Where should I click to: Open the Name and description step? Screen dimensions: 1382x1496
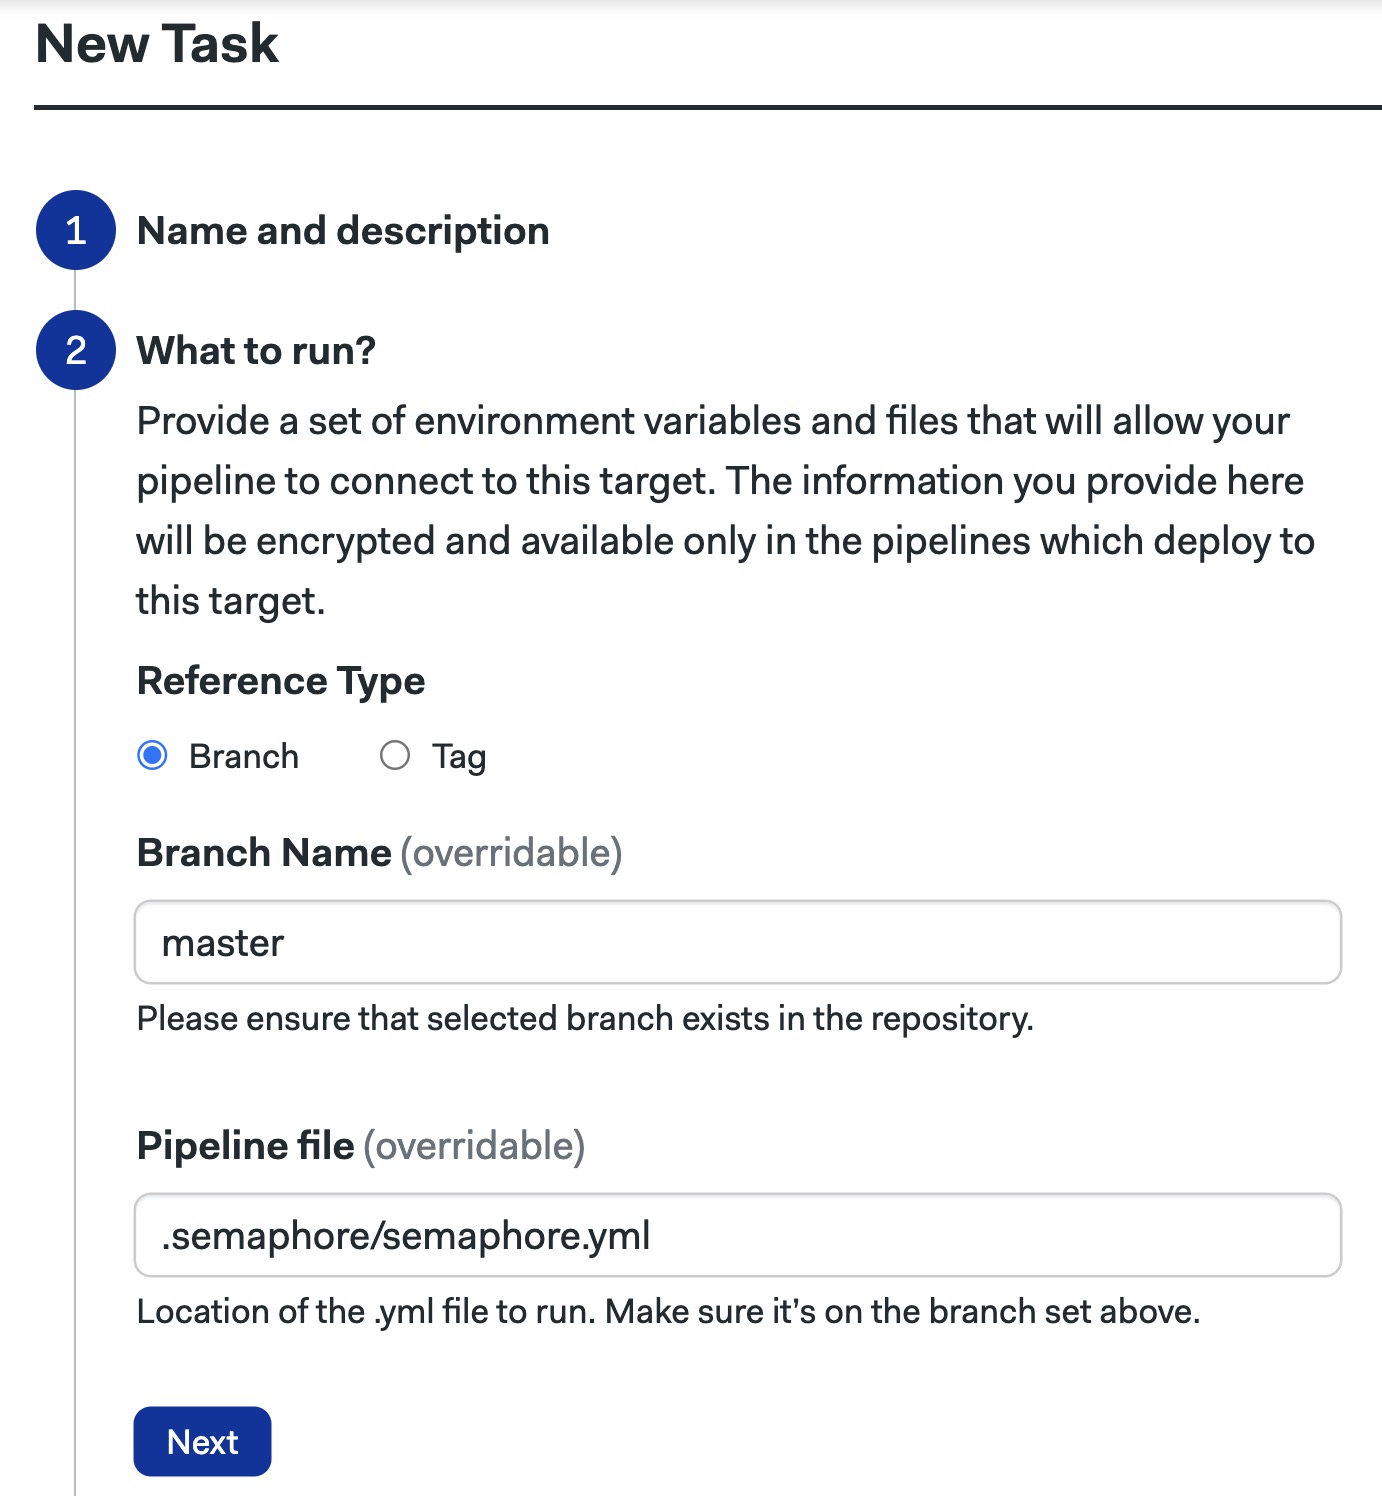(x=342, y=231)
